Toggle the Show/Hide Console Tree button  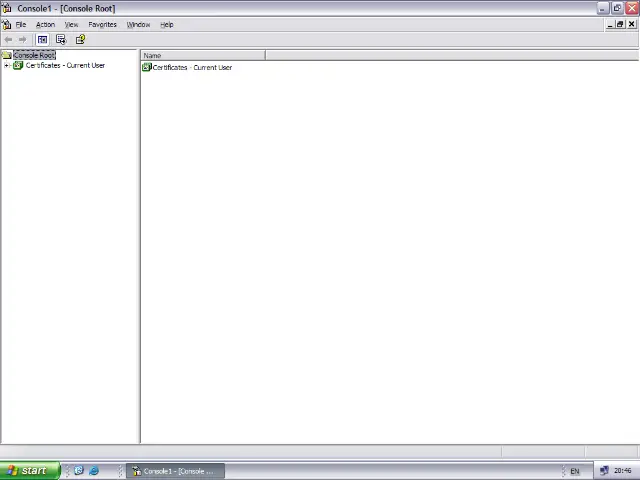tap(42, 40)
